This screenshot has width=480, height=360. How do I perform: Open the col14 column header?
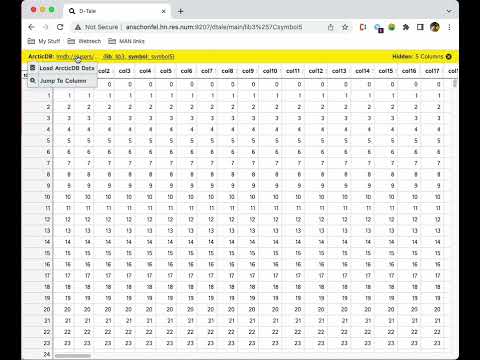362,71
